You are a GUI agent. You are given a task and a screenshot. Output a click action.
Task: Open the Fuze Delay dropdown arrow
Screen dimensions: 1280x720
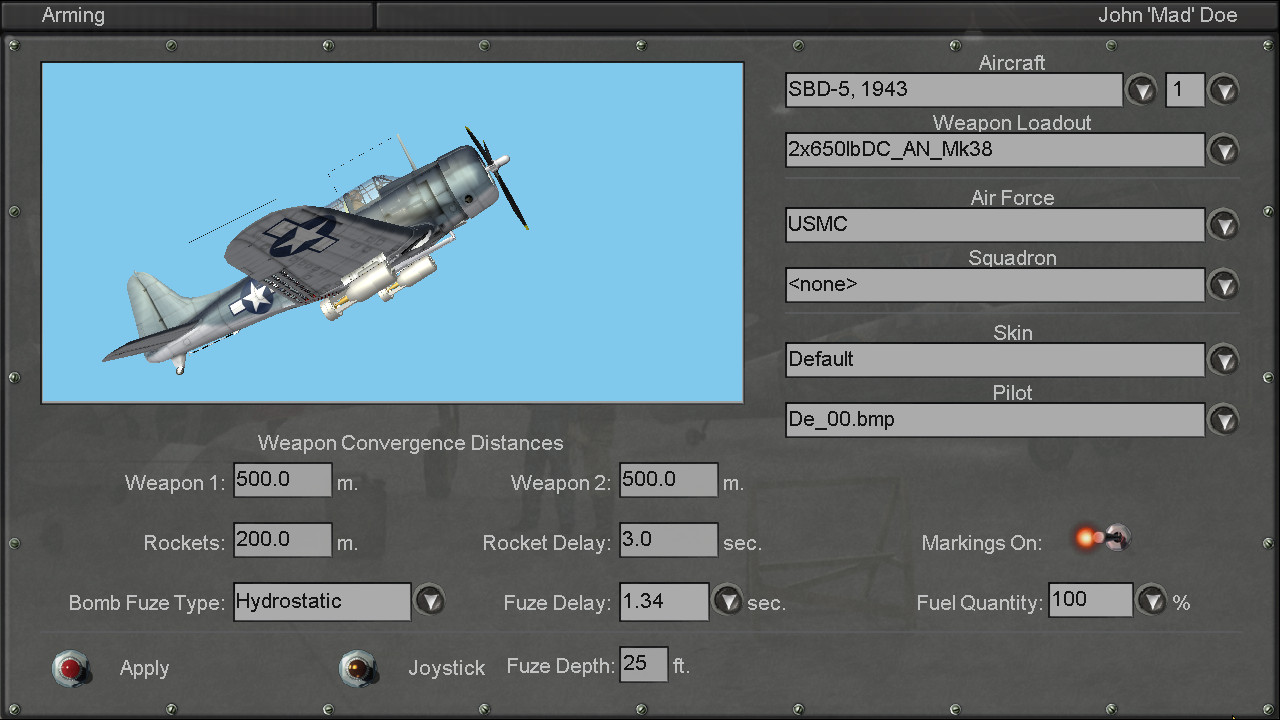pyautogui.click(x=727, y=601)
